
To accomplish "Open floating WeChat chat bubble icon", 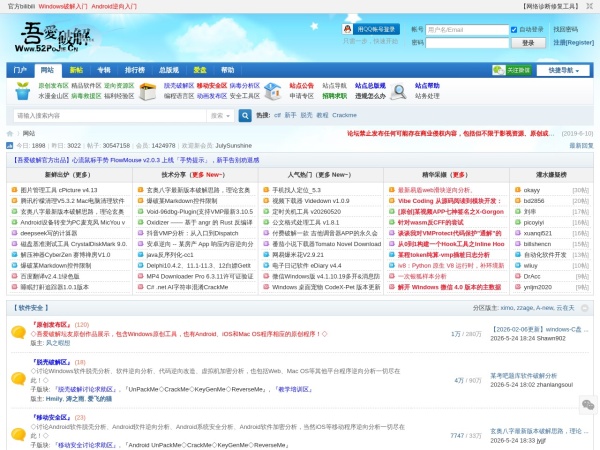I will click(588, 405).
